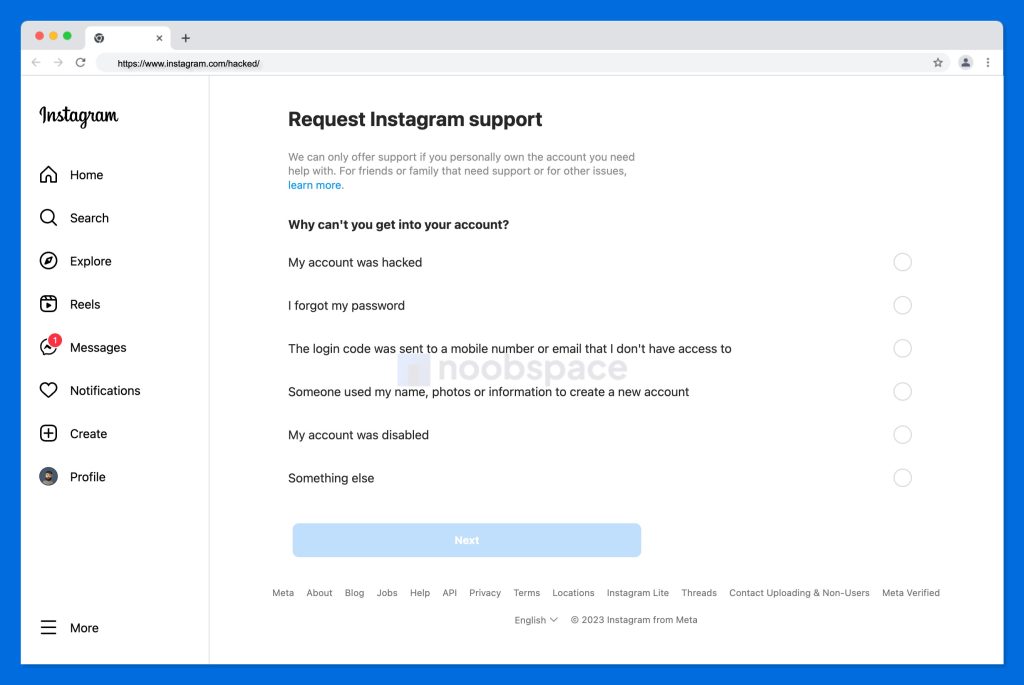Image resolution: width=1024 pixels, height=685 pixels.
Task: Choose the "Something else" option
Action: pyautogui.click(x=903, y=478)
